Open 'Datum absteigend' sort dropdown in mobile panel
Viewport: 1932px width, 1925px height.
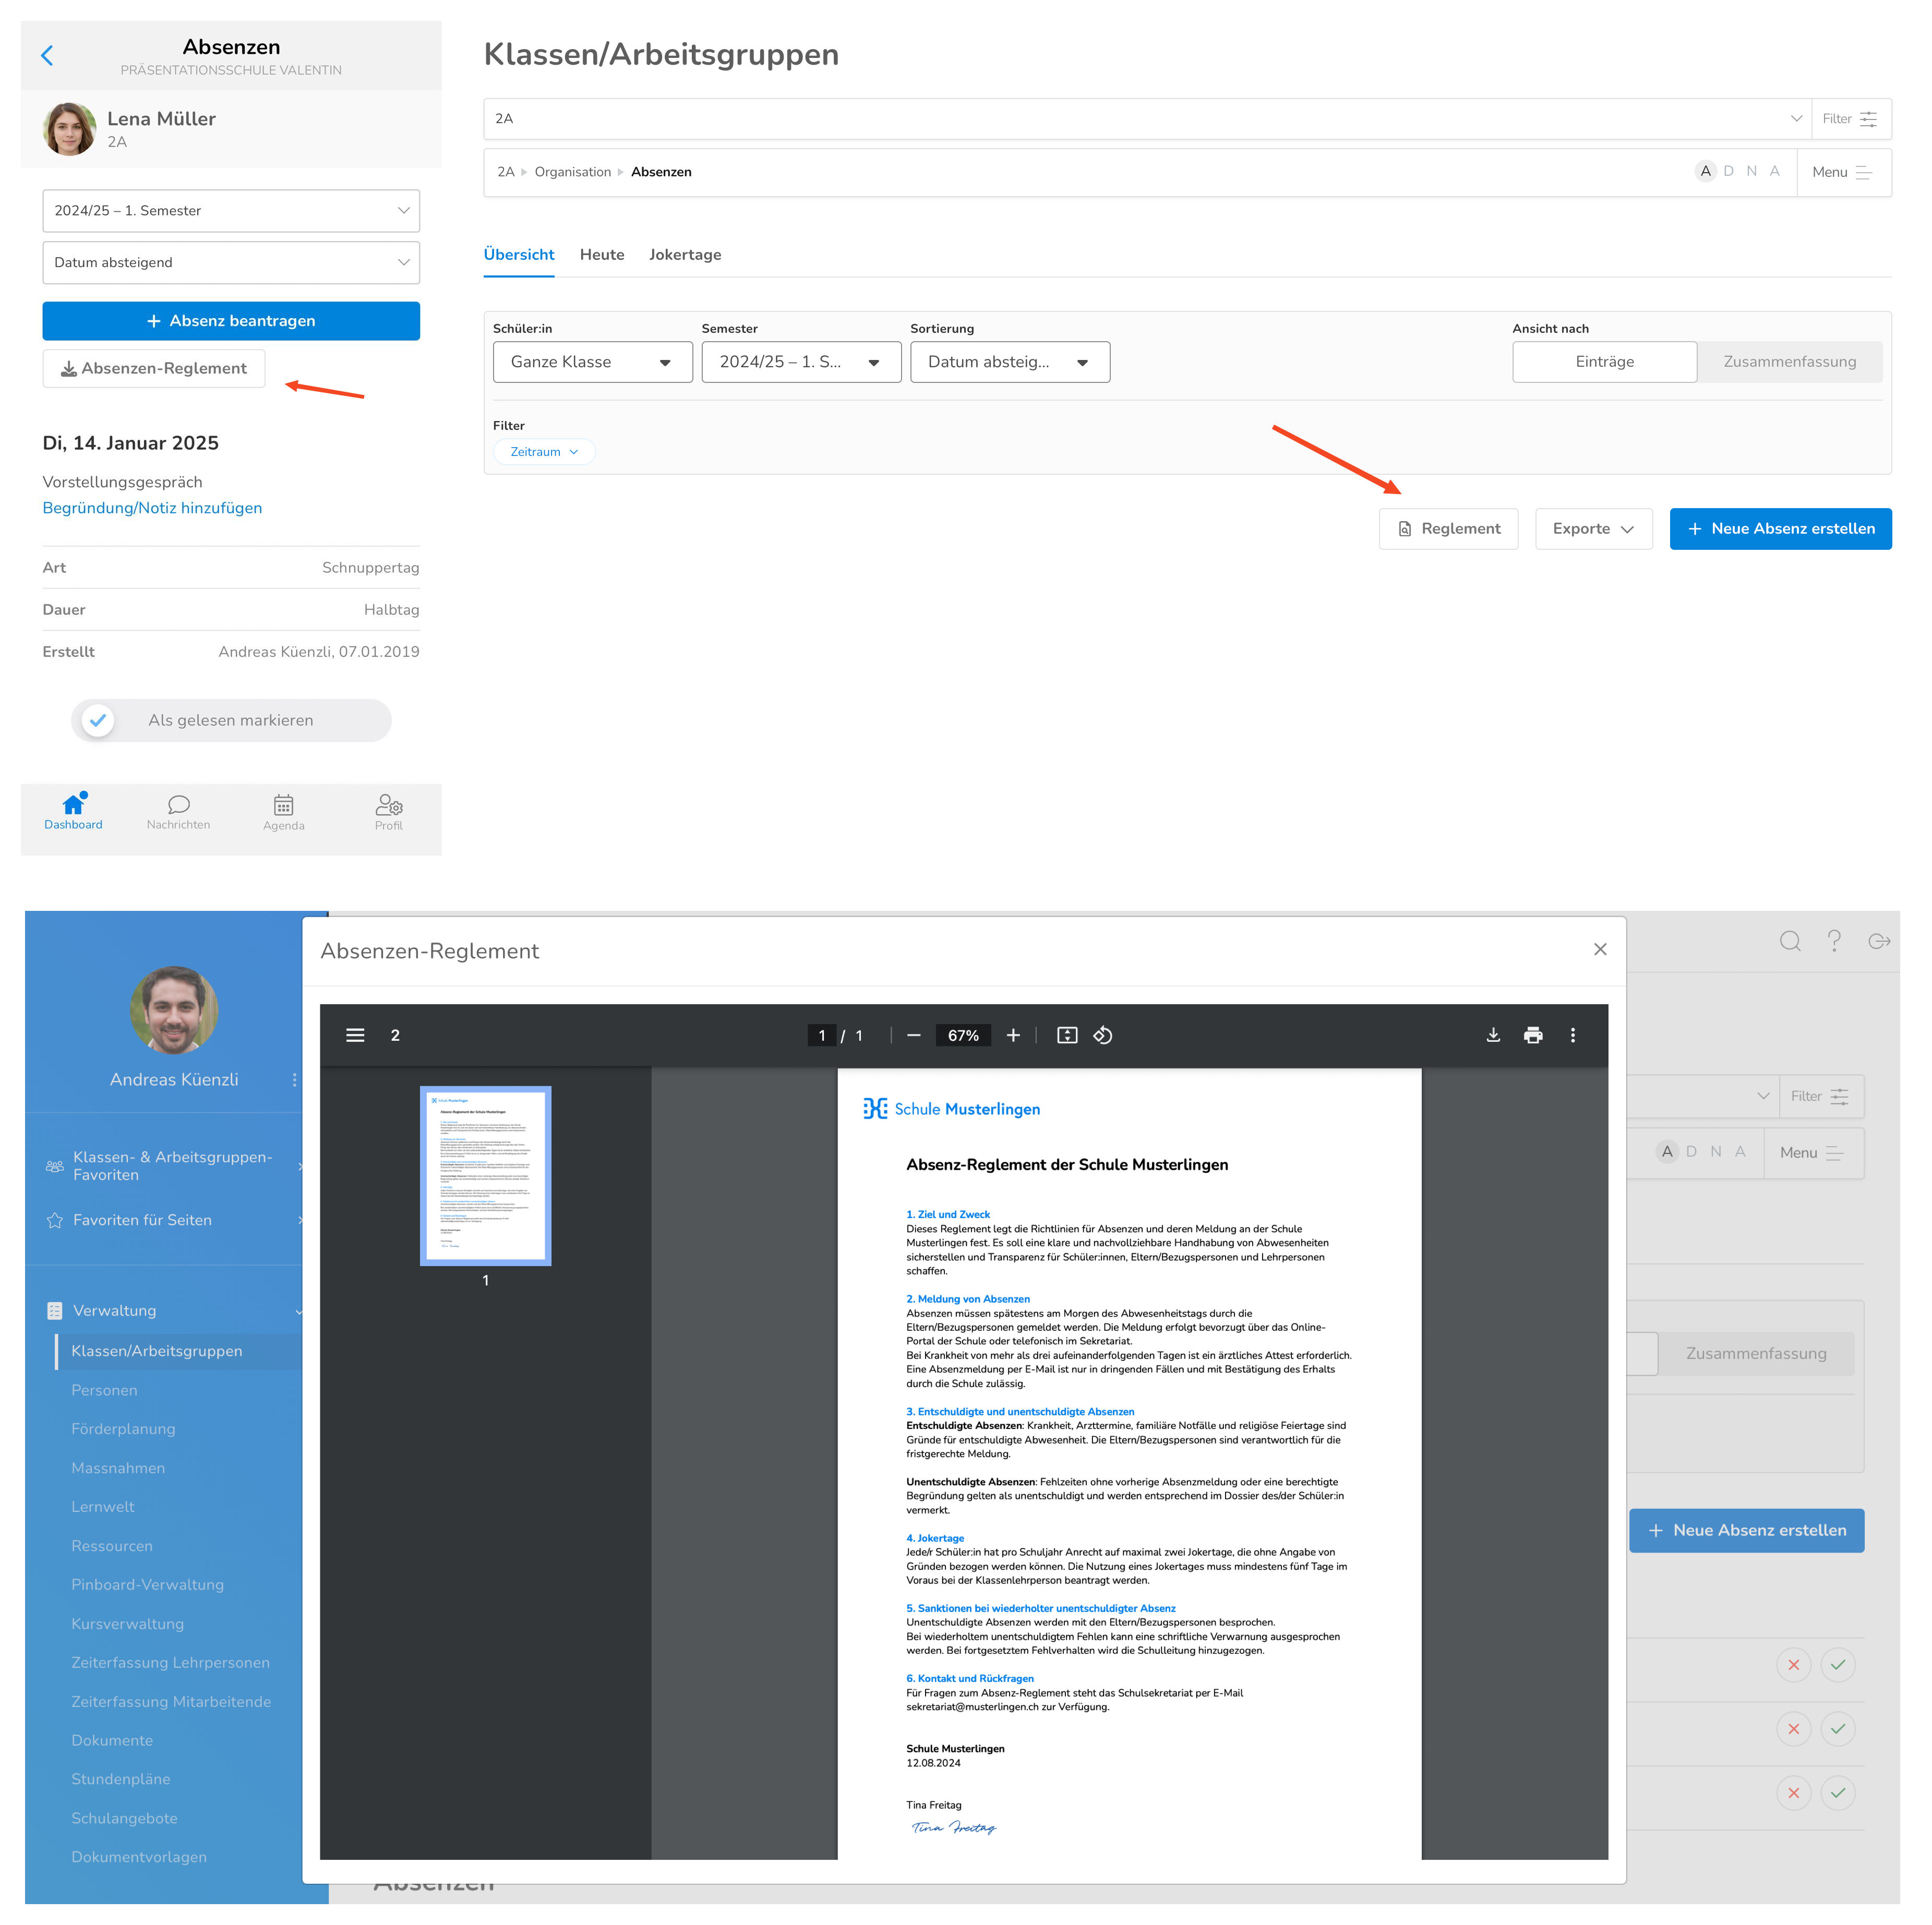click(231, 263)
